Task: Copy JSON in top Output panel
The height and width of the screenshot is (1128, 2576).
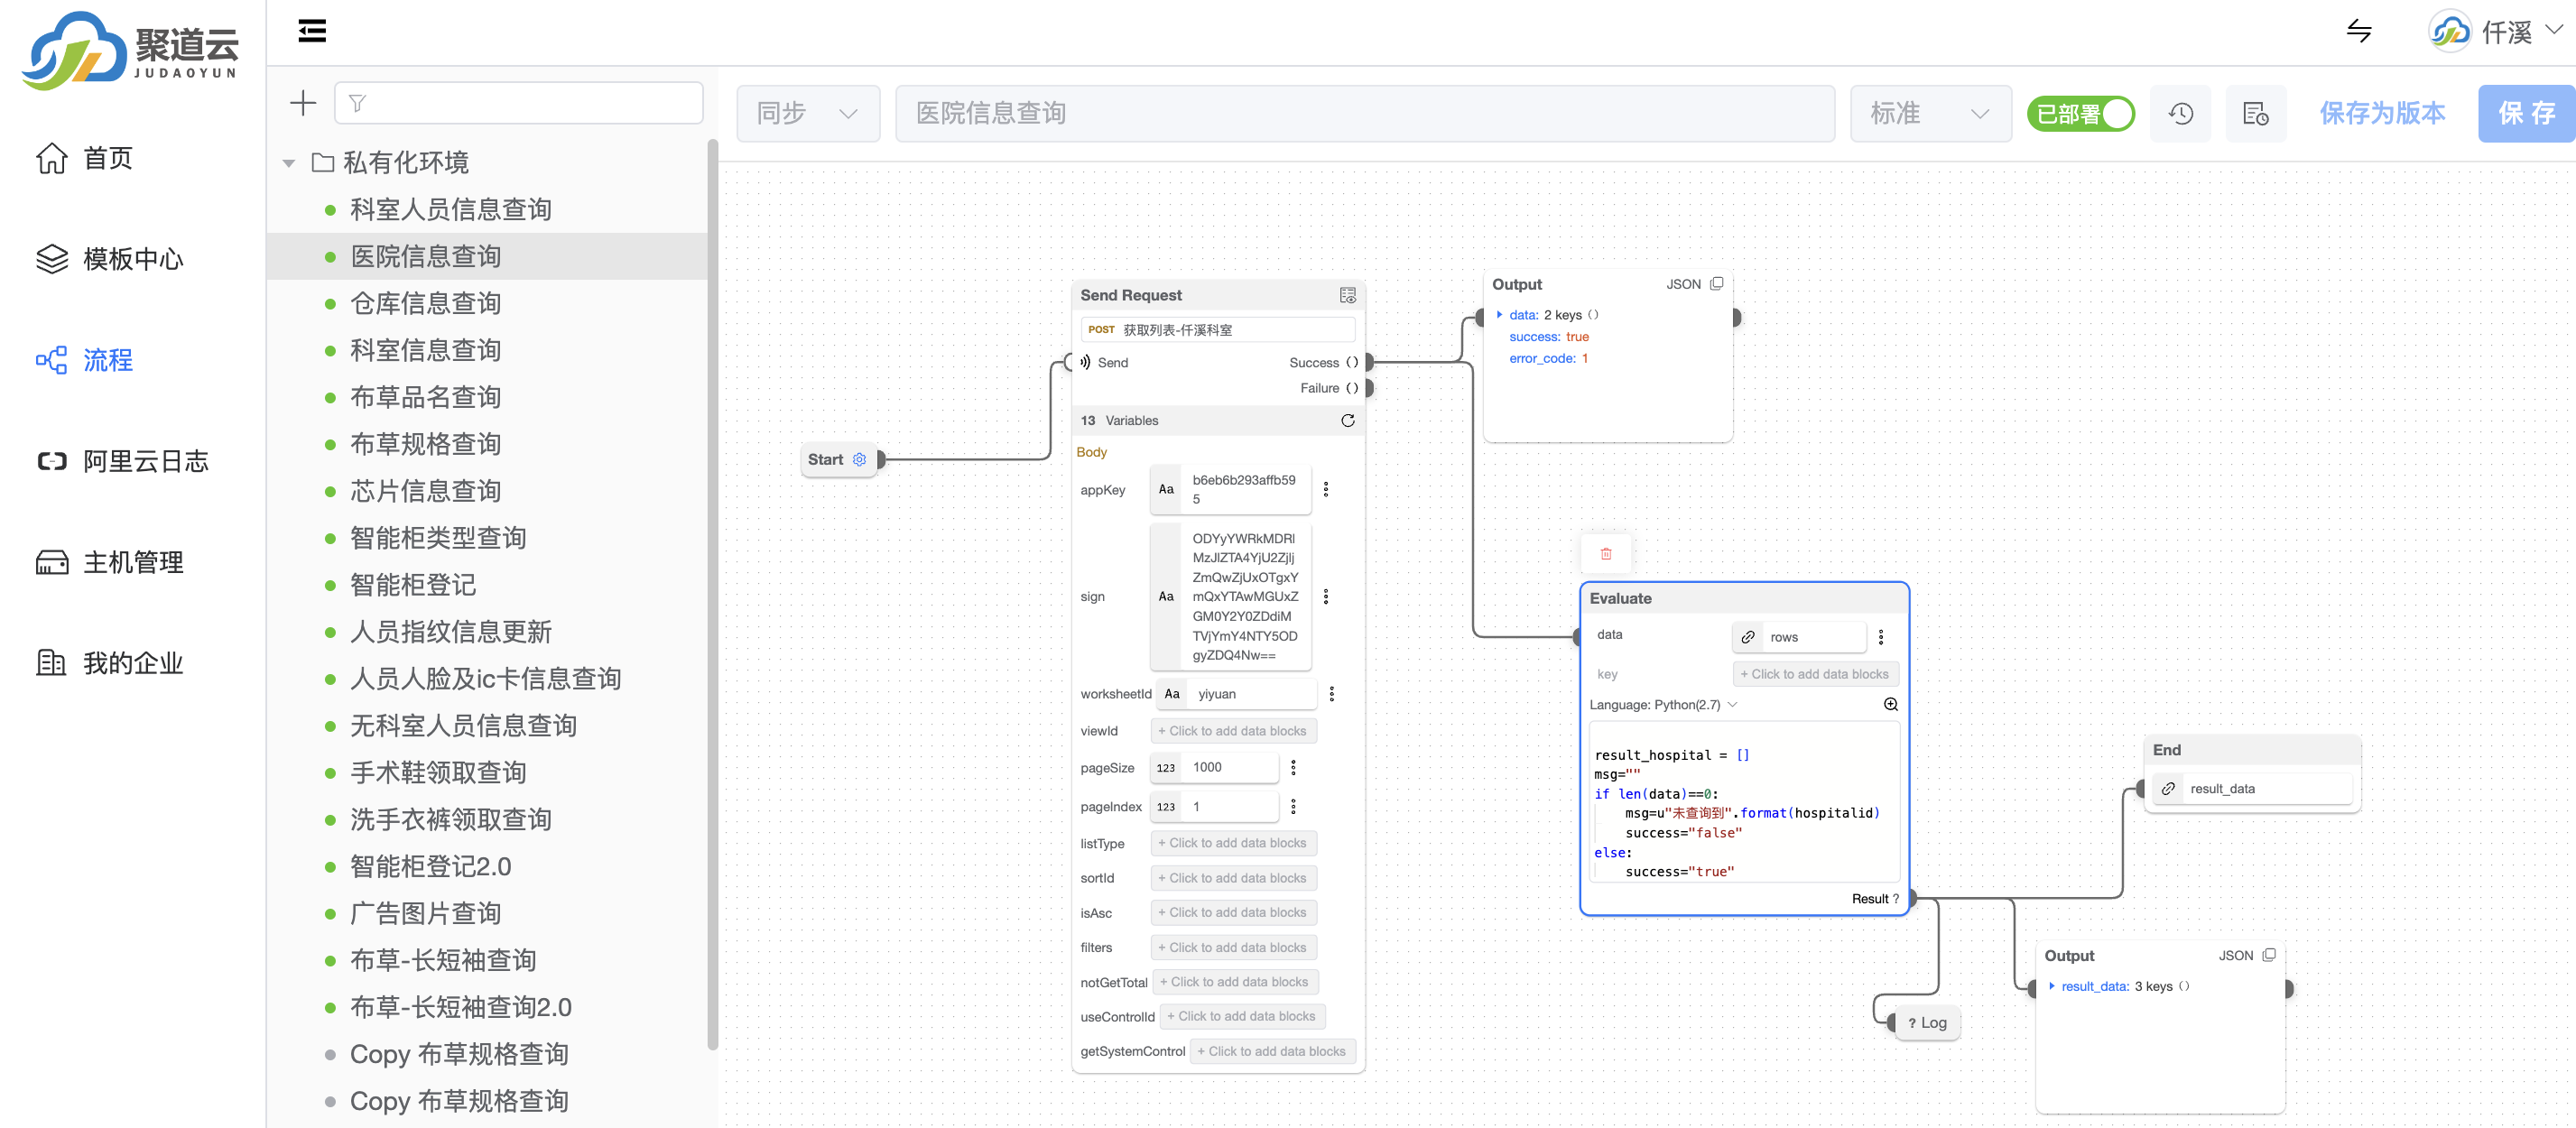Action: coord(1716,284)
